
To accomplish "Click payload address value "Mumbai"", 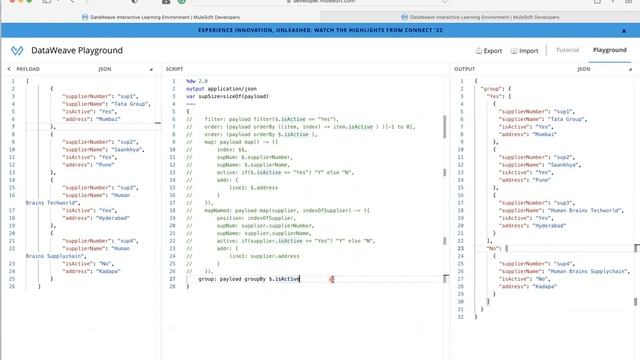I will (x=108, y=119).
